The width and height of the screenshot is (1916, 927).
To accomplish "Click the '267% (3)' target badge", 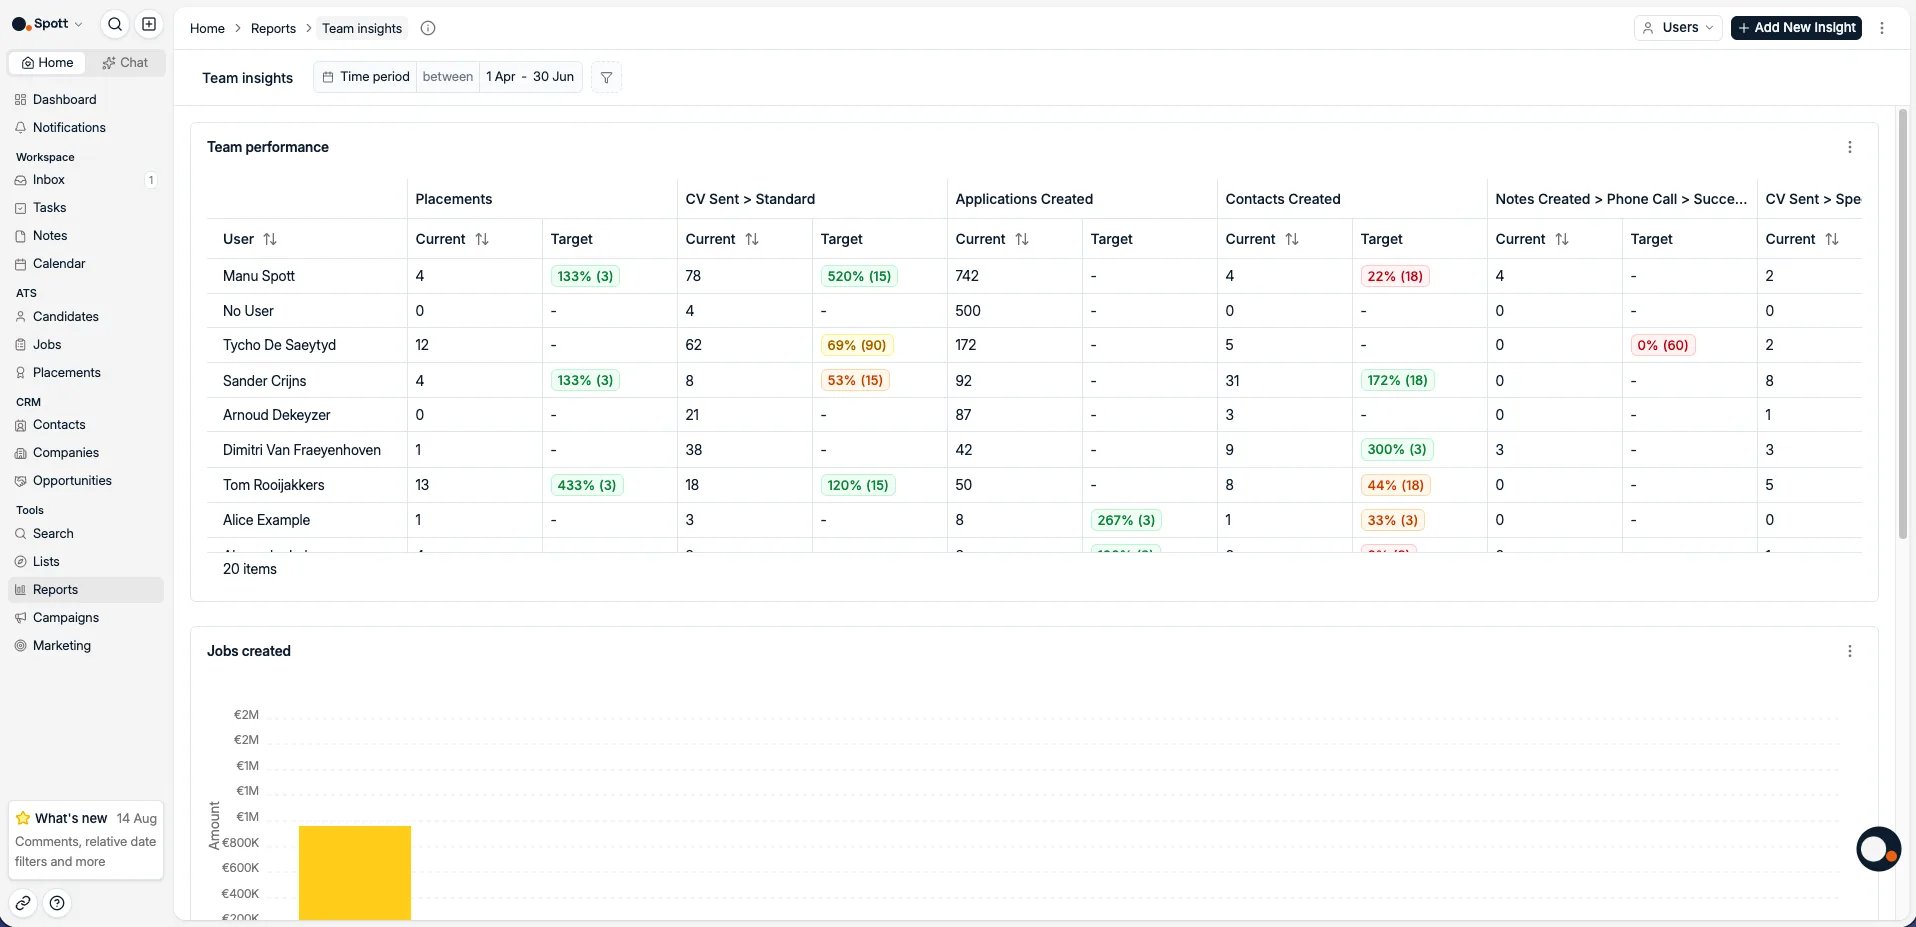I will (x=1126, y=520).
